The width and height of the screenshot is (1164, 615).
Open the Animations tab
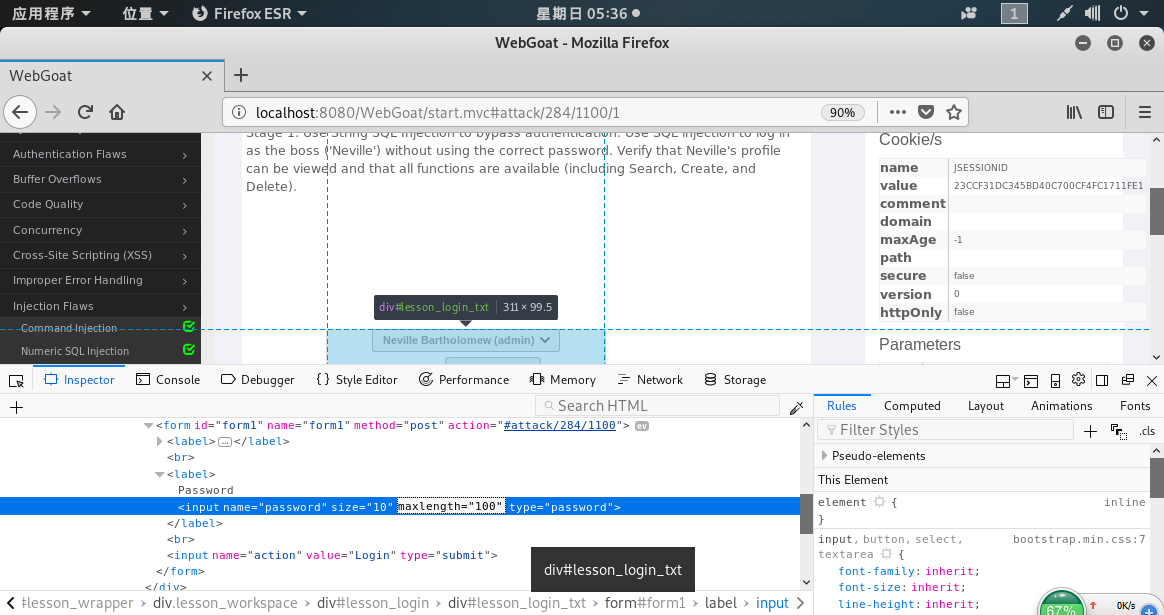1061,406
